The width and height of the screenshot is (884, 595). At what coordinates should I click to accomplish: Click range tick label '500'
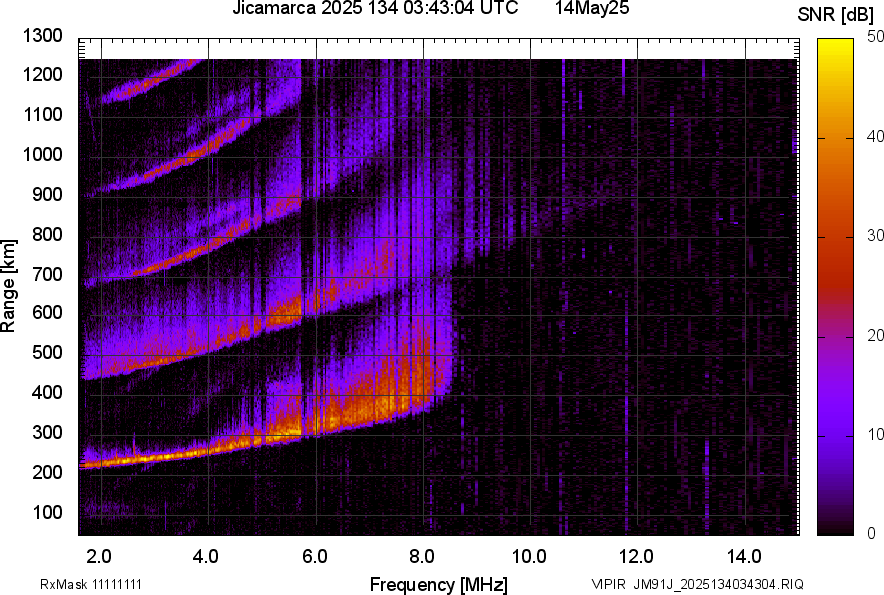click(x=47, y=352)
